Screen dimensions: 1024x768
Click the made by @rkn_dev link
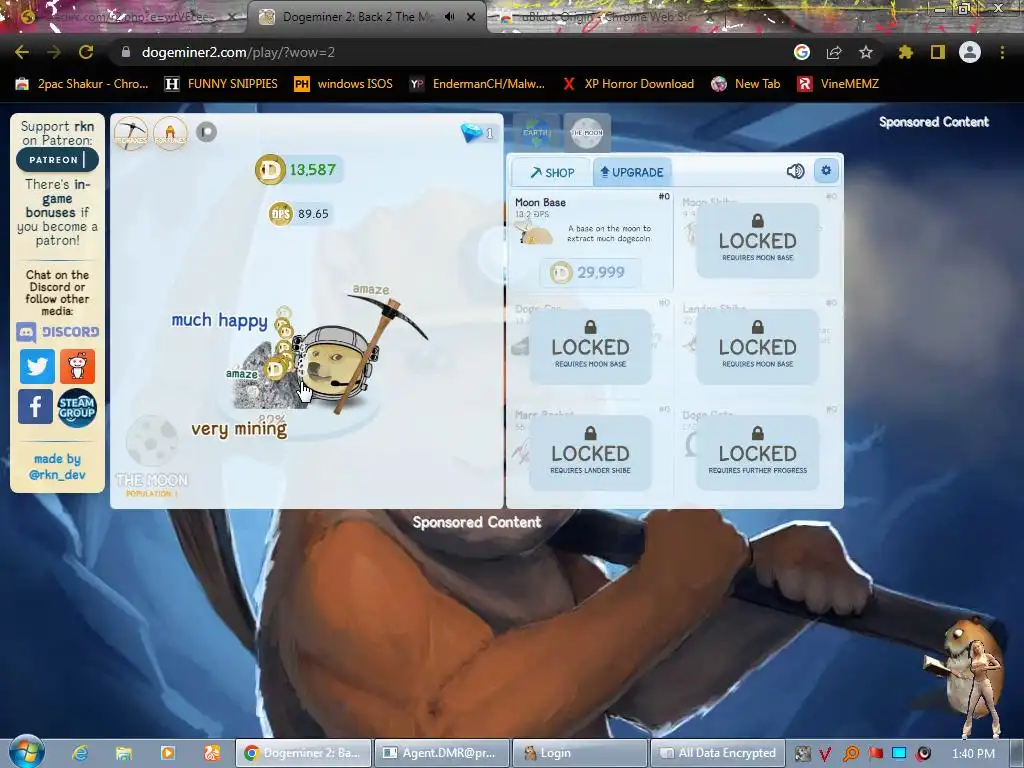(57, 467)
